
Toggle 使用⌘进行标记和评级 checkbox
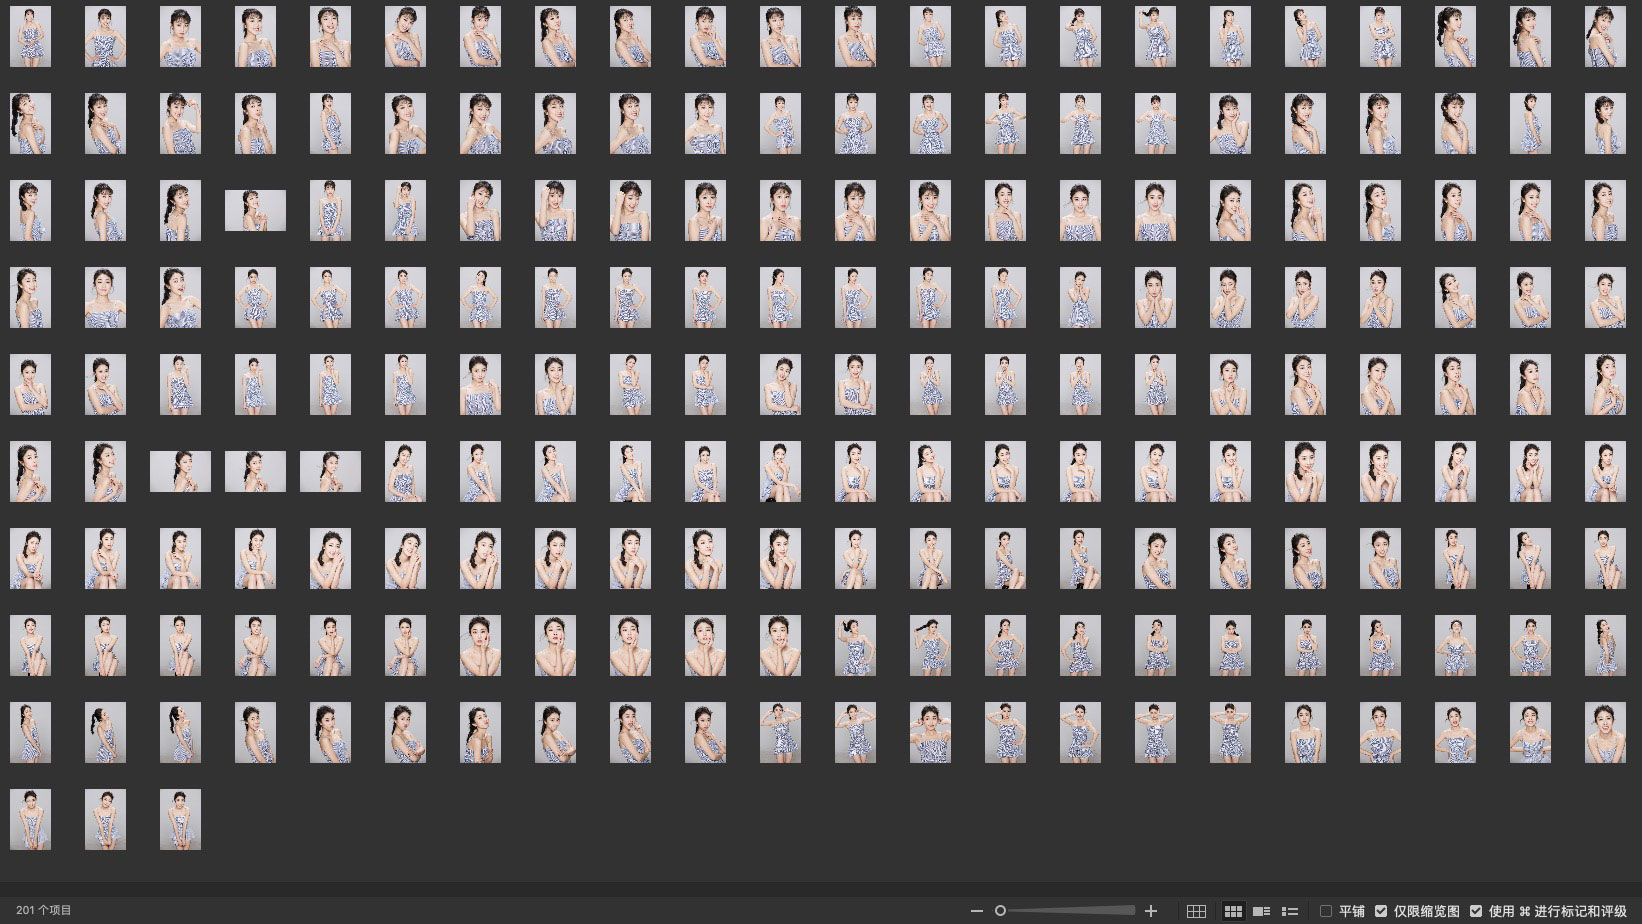pos(1476,911)
